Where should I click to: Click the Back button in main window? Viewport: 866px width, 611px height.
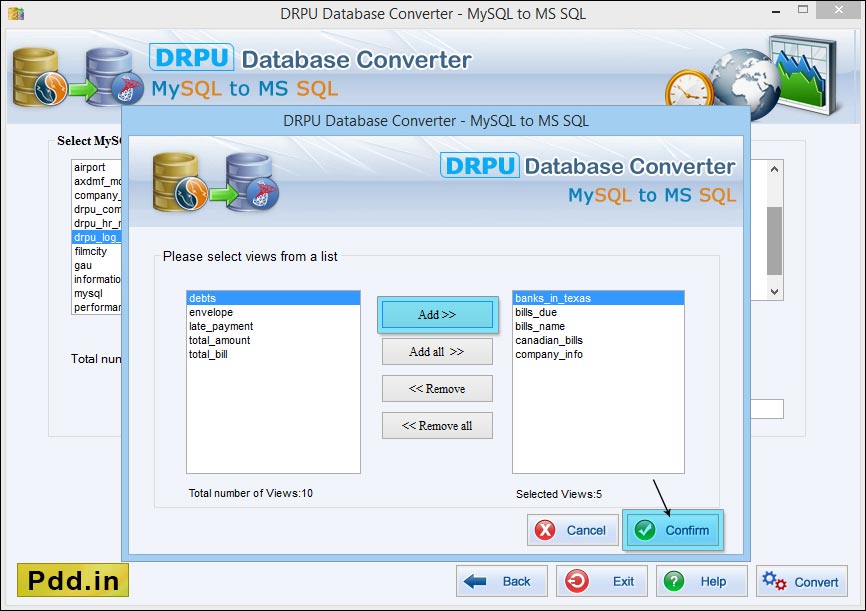tap(501, 581)
